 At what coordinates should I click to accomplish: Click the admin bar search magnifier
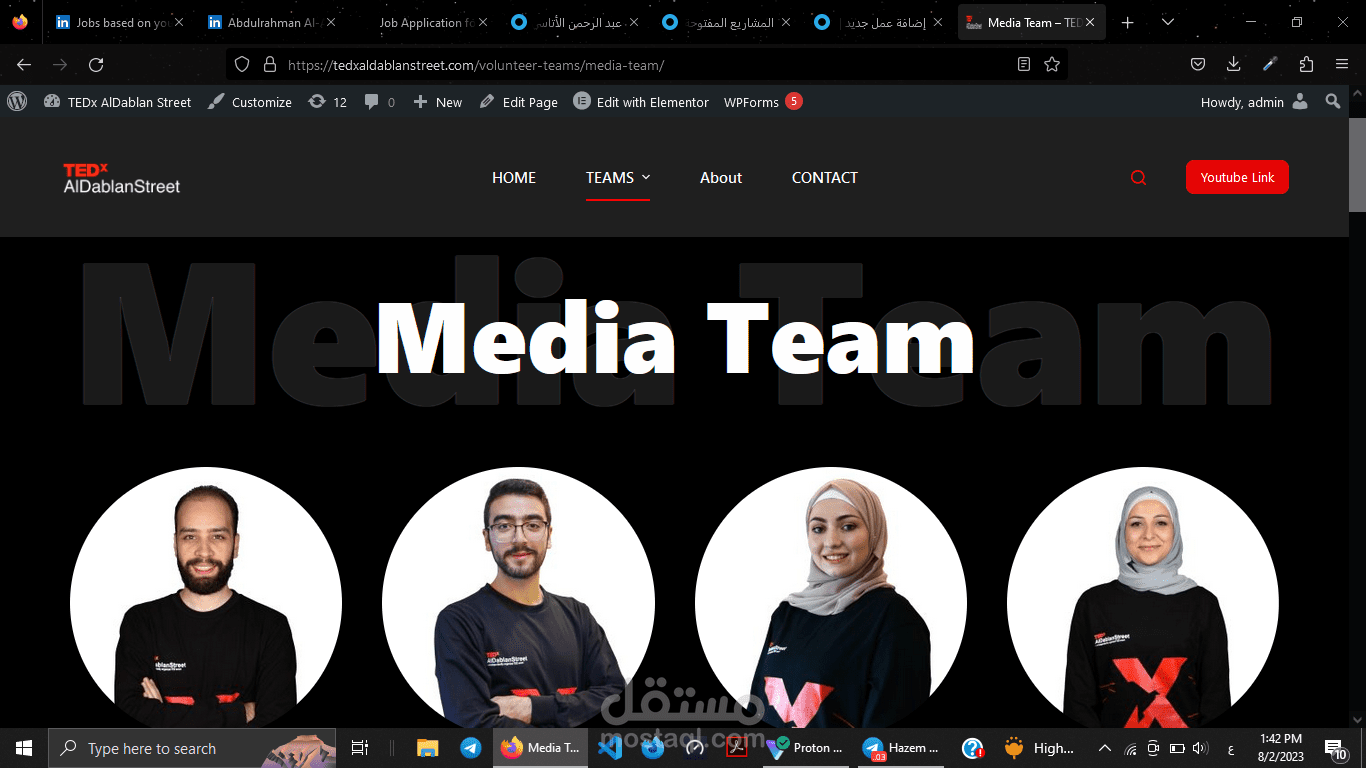pyautogui.click(x=1332, y=101)
